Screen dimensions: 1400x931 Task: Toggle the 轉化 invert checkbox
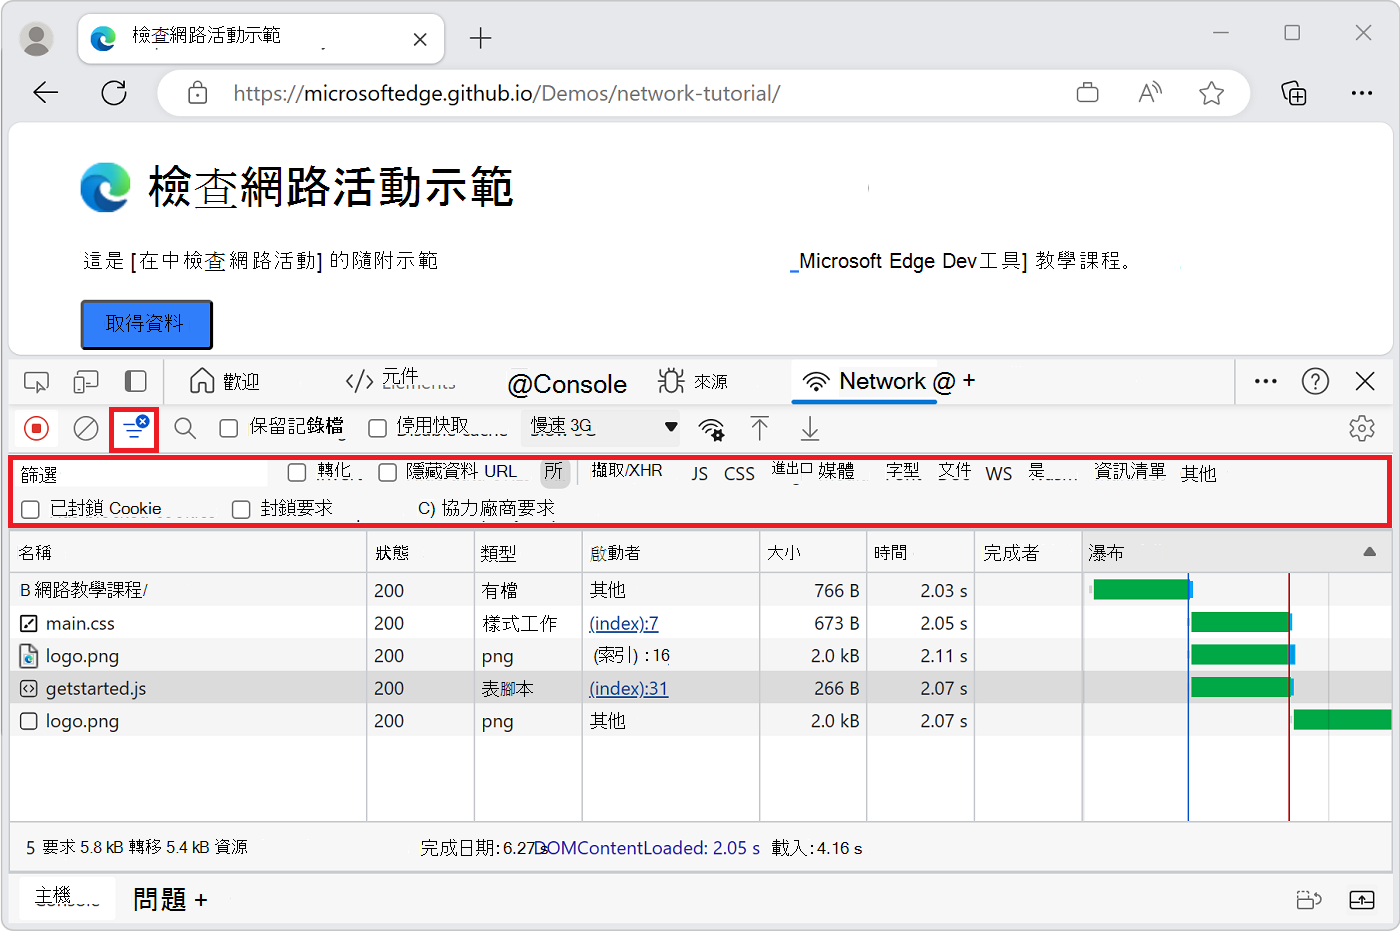297,472
